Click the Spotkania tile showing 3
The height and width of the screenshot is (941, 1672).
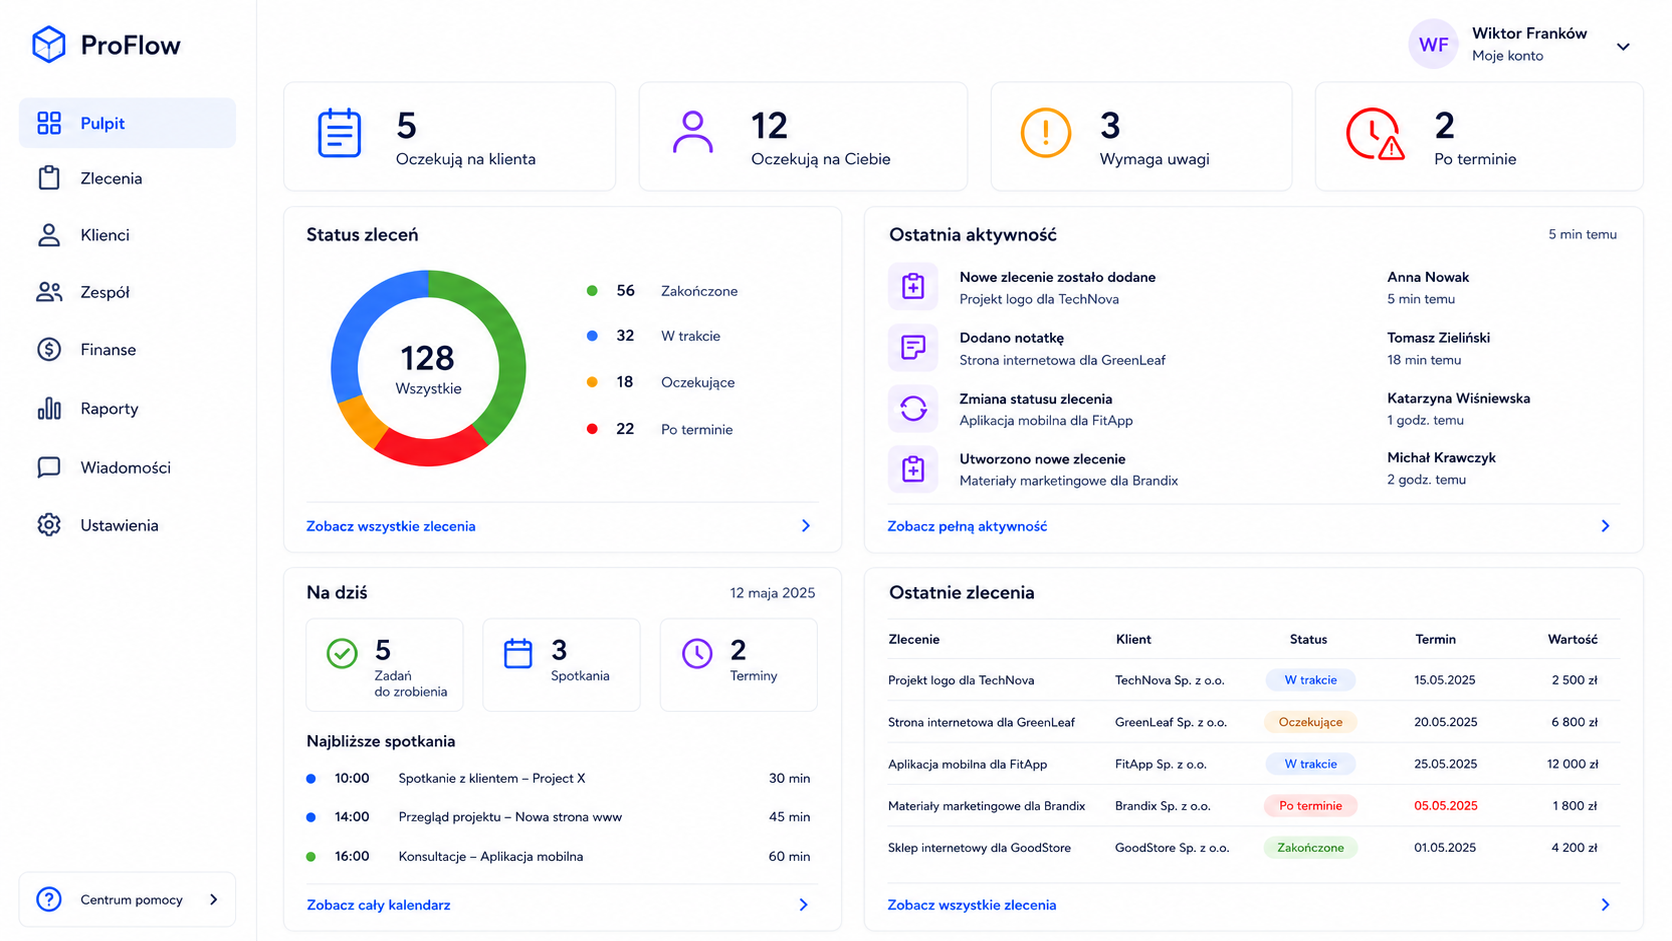point(561,665)
